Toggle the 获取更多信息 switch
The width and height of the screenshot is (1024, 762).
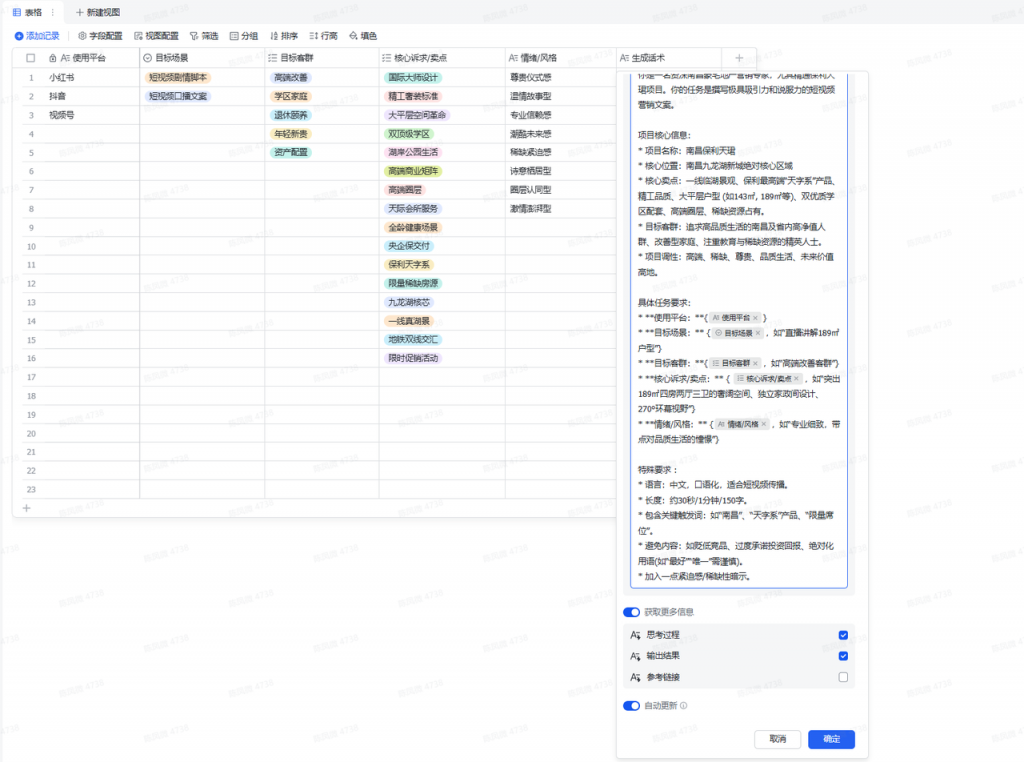click(x=632, y=612)
